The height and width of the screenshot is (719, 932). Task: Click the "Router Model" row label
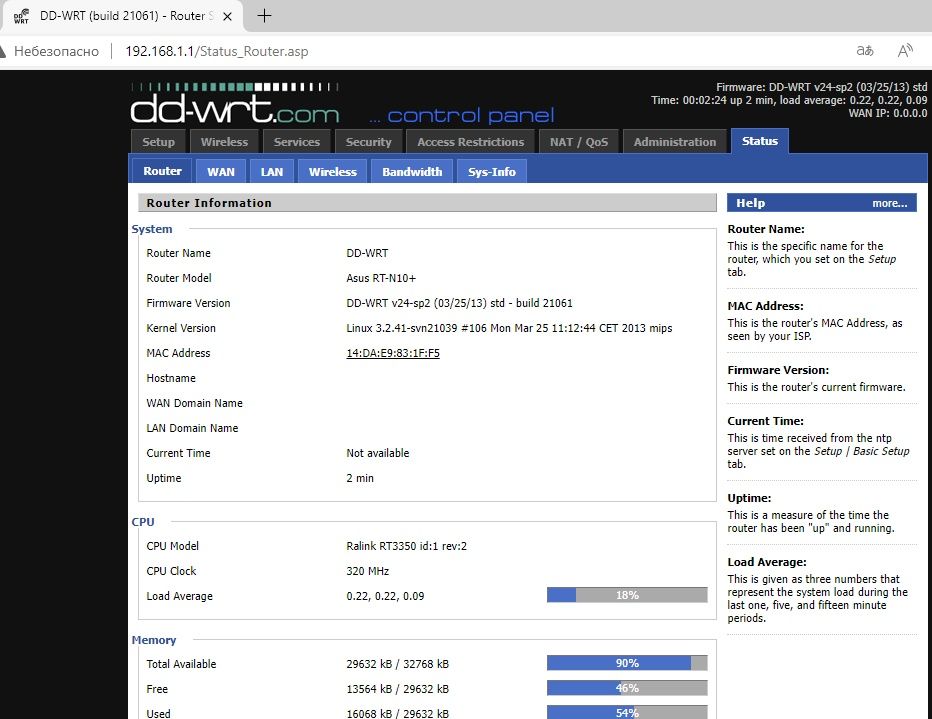(179, 278)
